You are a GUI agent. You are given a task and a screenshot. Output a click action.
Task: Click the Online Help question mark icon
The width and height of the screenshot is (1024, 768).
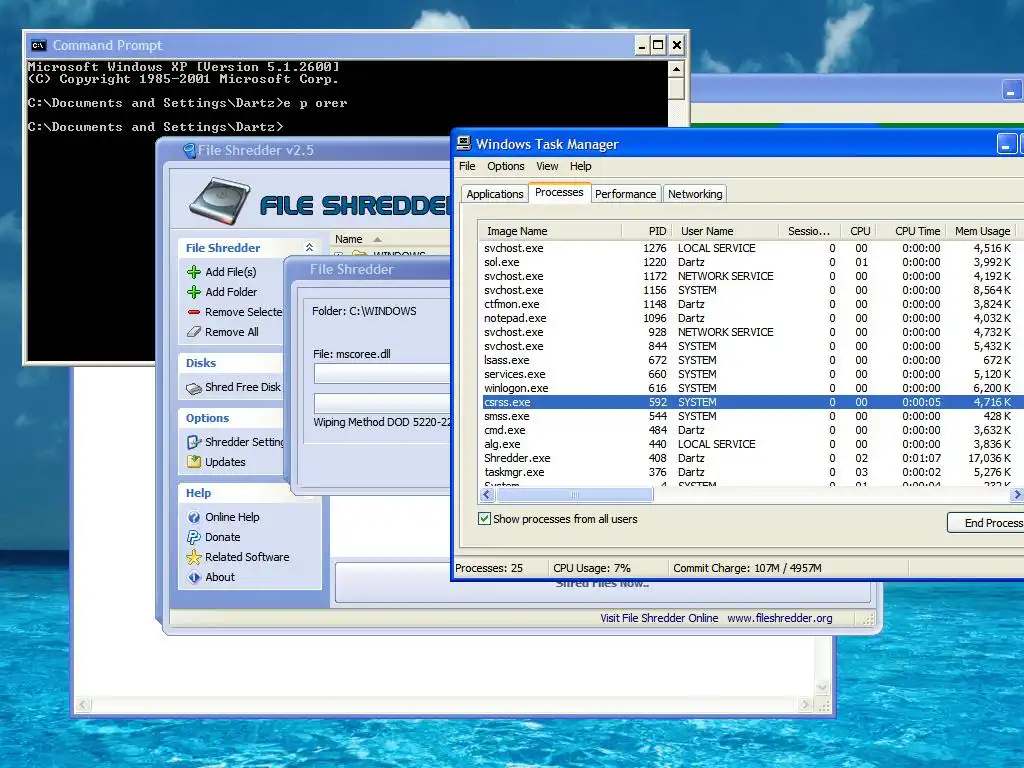point(193,517)
